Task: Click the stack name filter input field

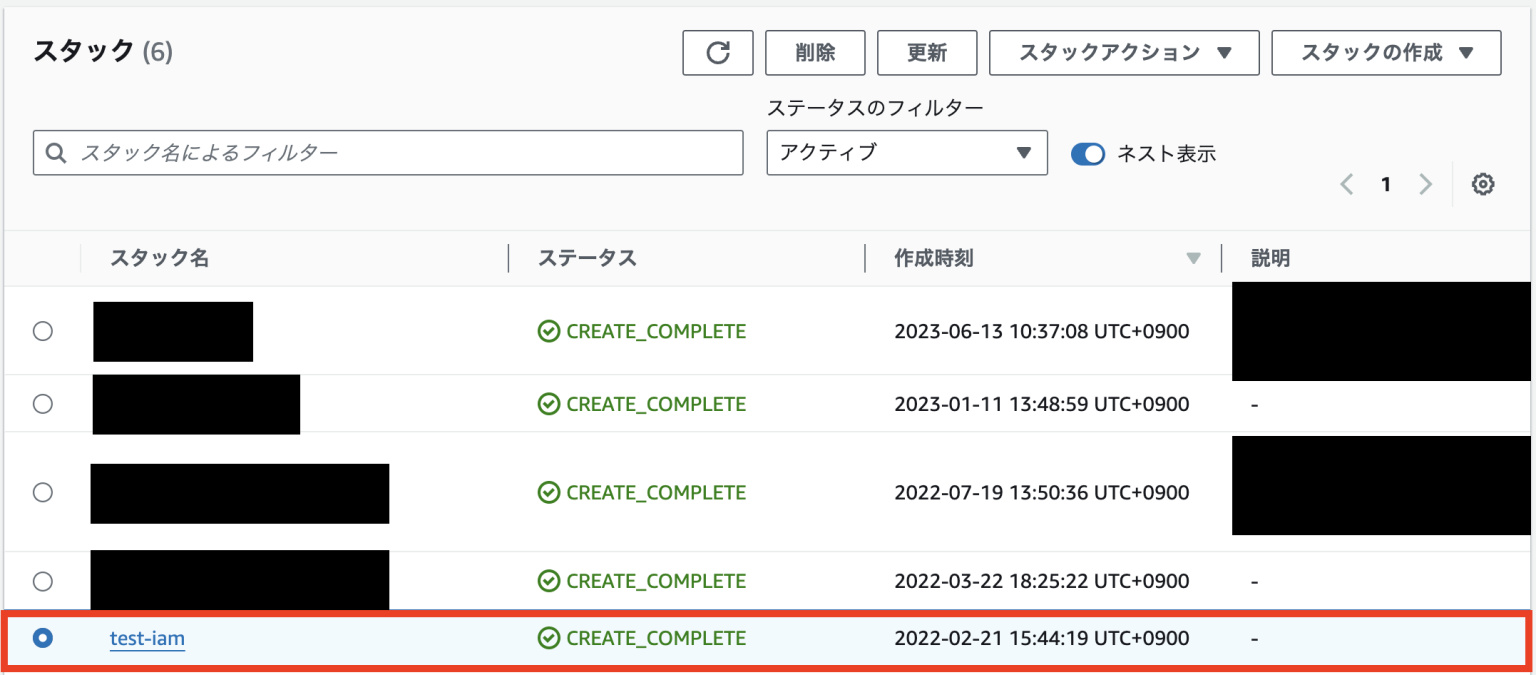Action: (388, 152)
